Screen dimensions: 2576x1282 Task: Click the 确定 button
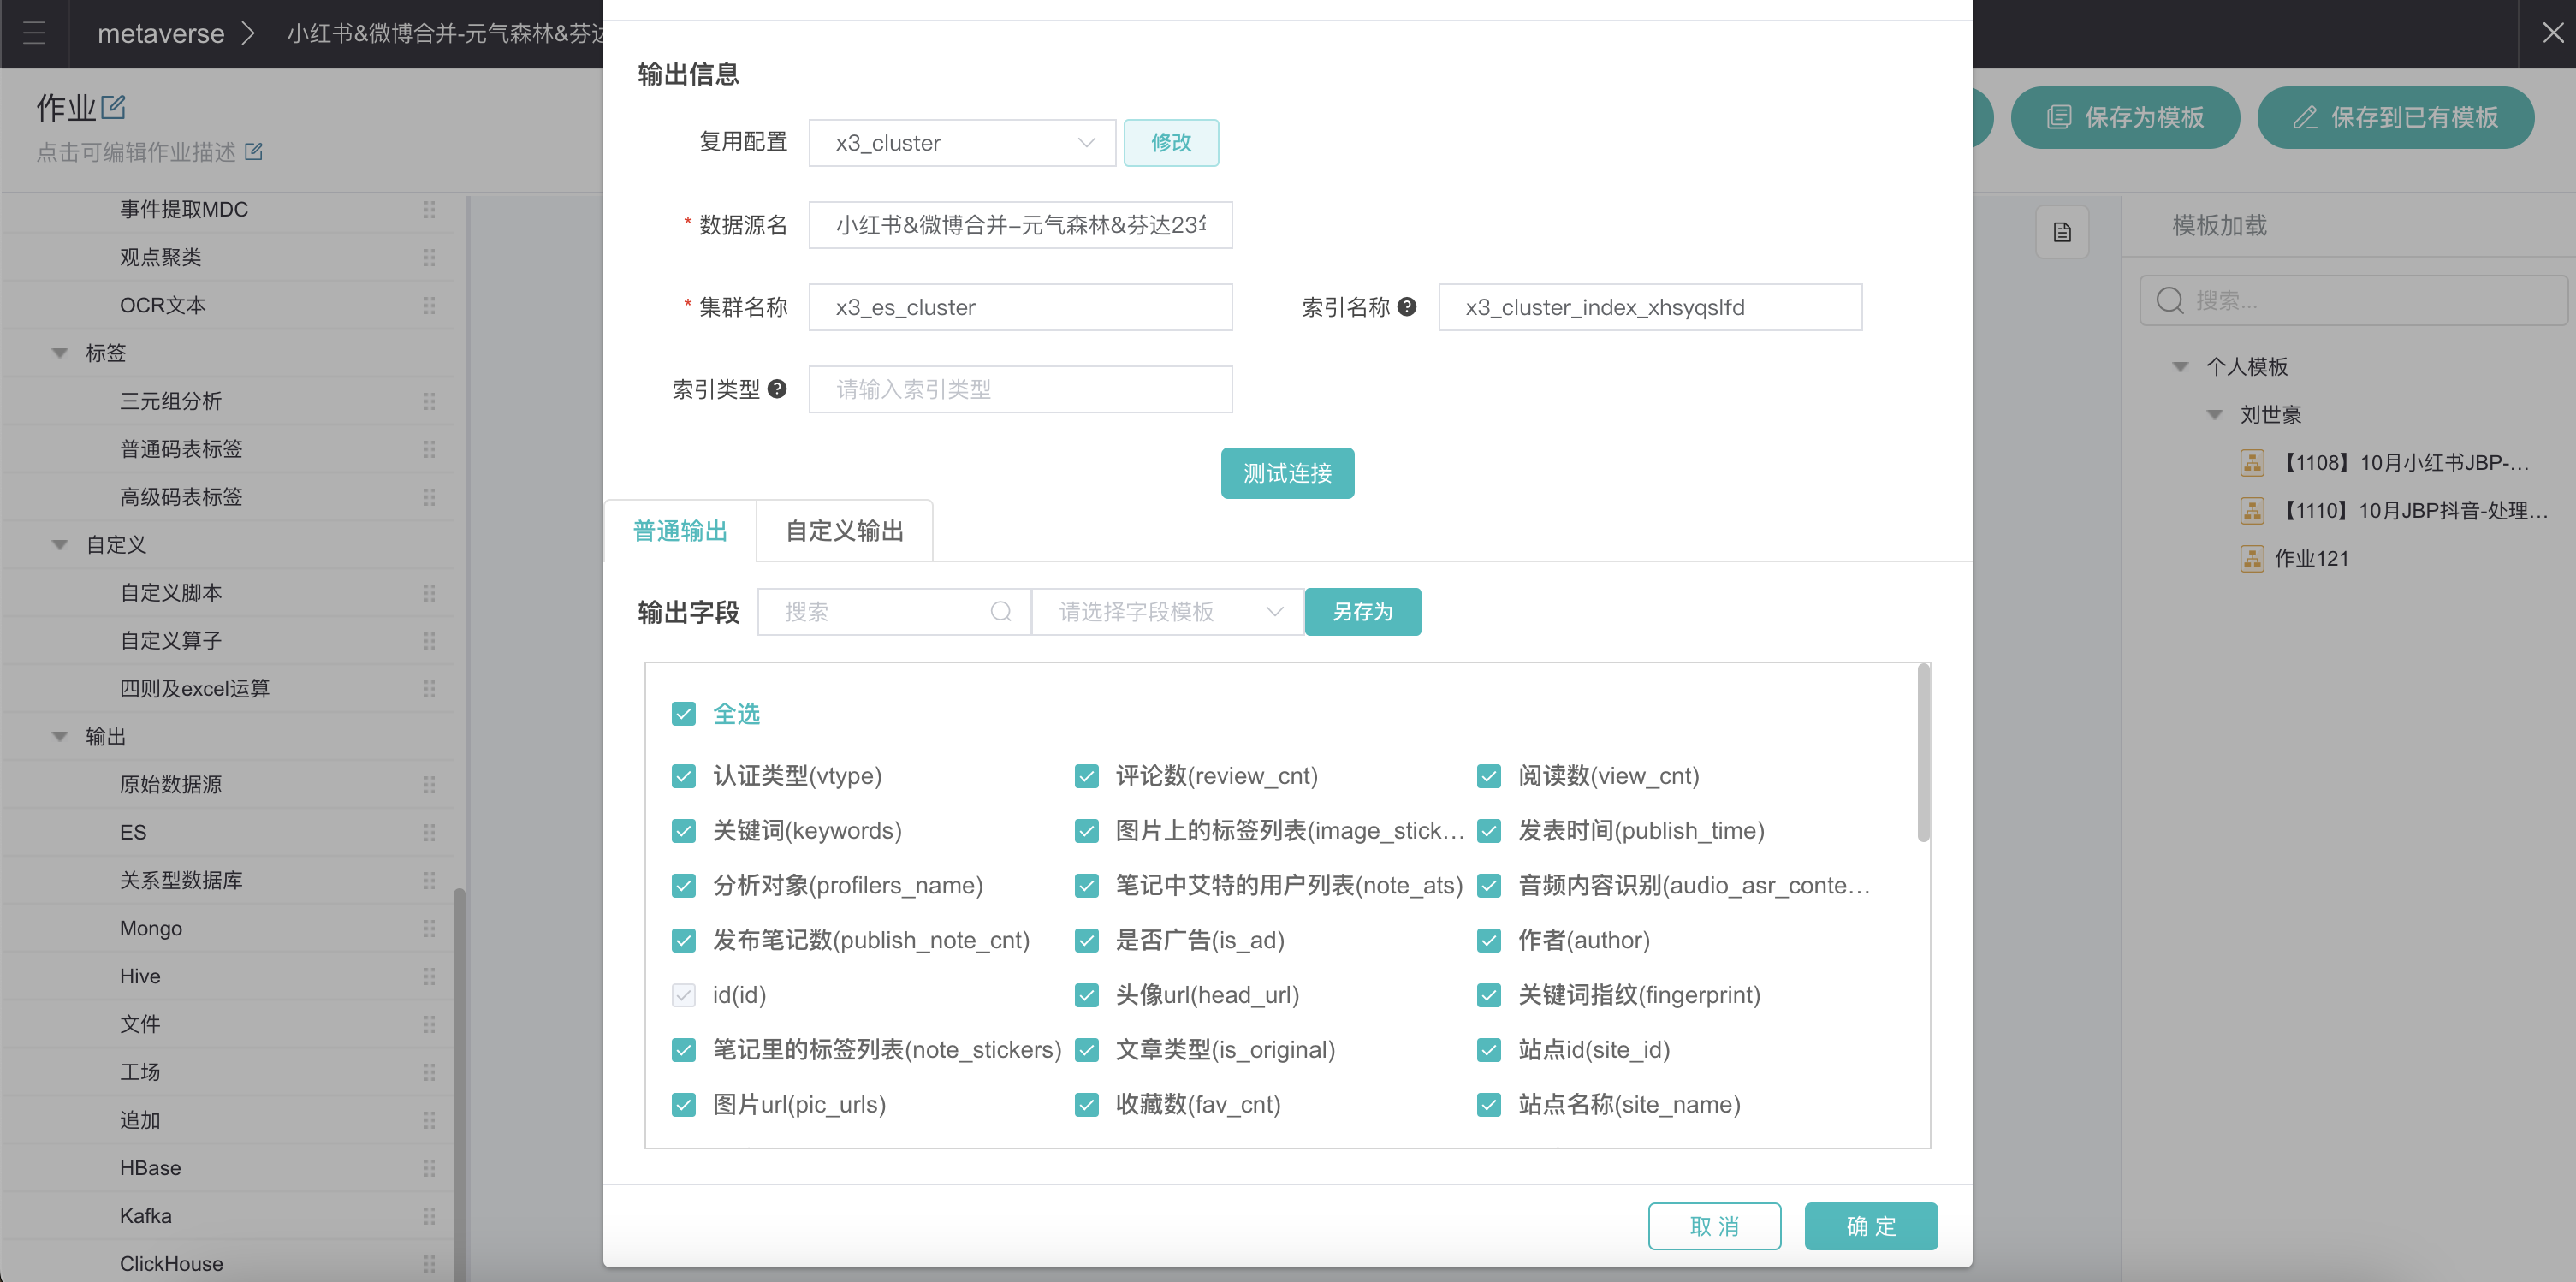tap(1871, 1226)
